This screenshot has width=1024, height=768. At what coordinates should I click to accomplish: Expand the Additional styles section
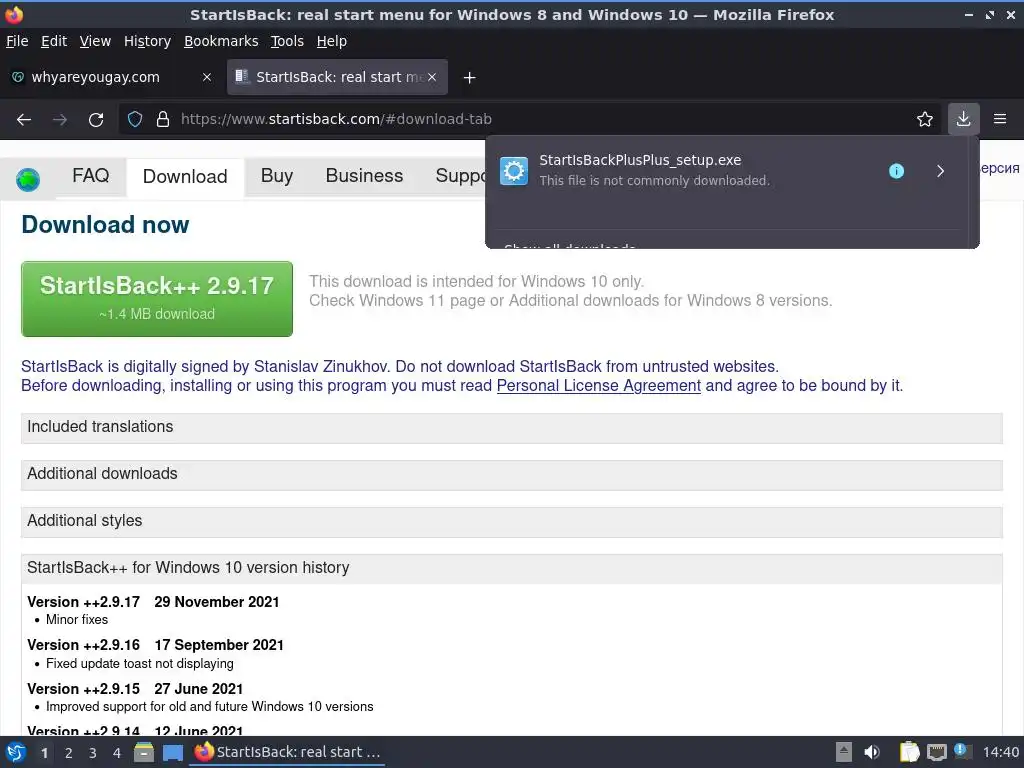point(511,521)
